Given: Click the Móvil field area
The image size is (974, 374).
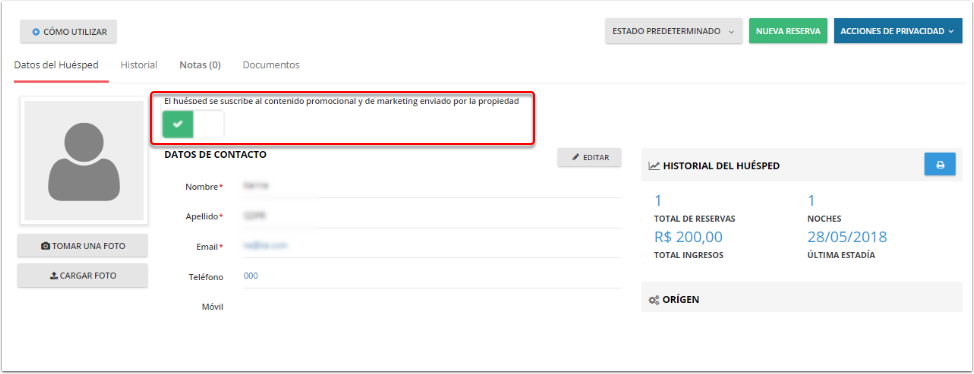Looking at the screenshot, I should pyautogui.click(x=432, y=306).
